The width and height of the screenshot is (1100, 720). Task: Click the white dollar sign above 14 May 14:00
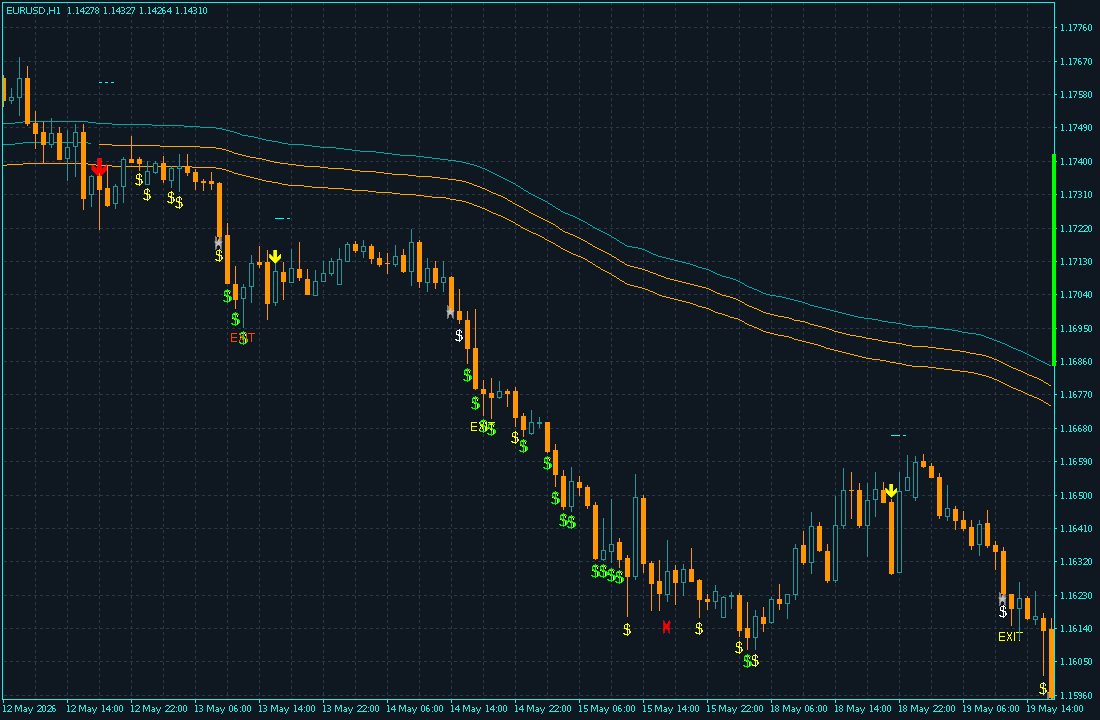pyautogui.click(x=459, y=335)
